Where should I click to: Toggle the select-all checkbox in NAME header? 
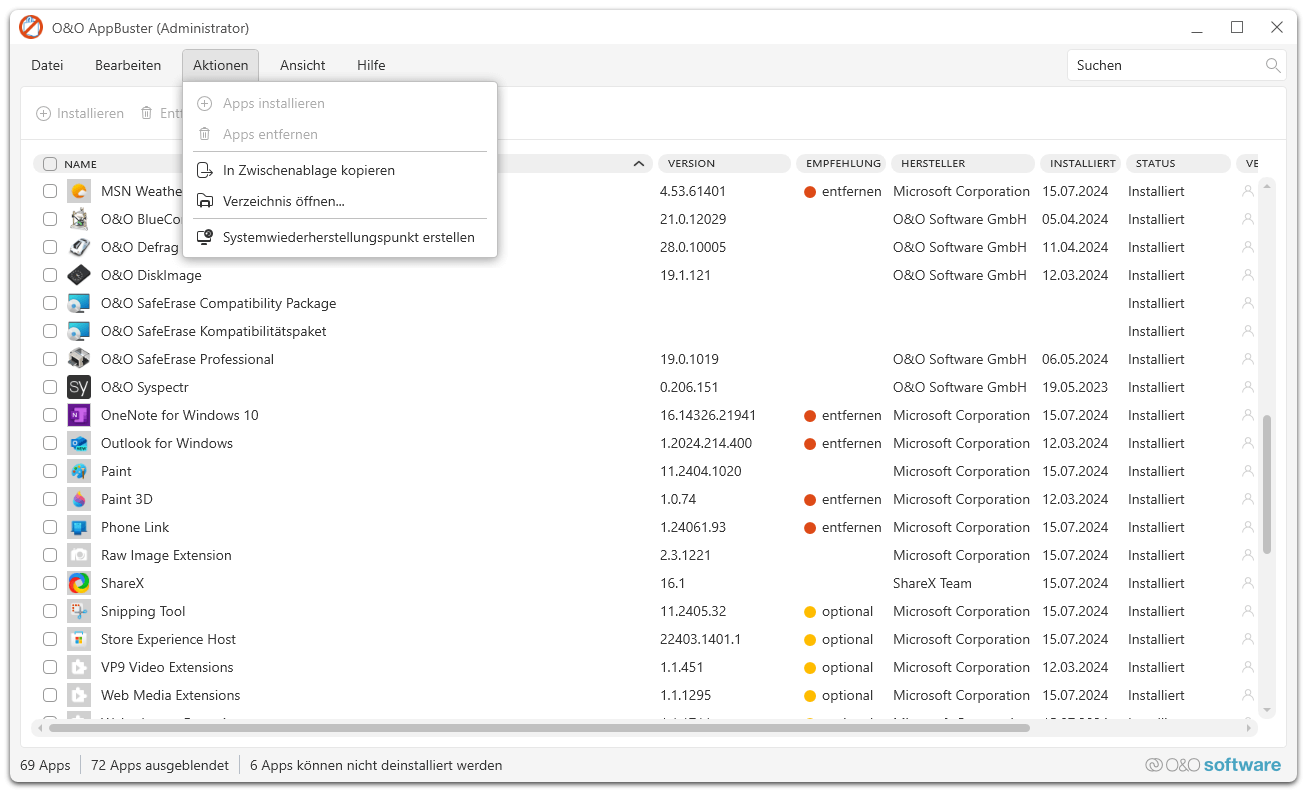coord(50,164)
